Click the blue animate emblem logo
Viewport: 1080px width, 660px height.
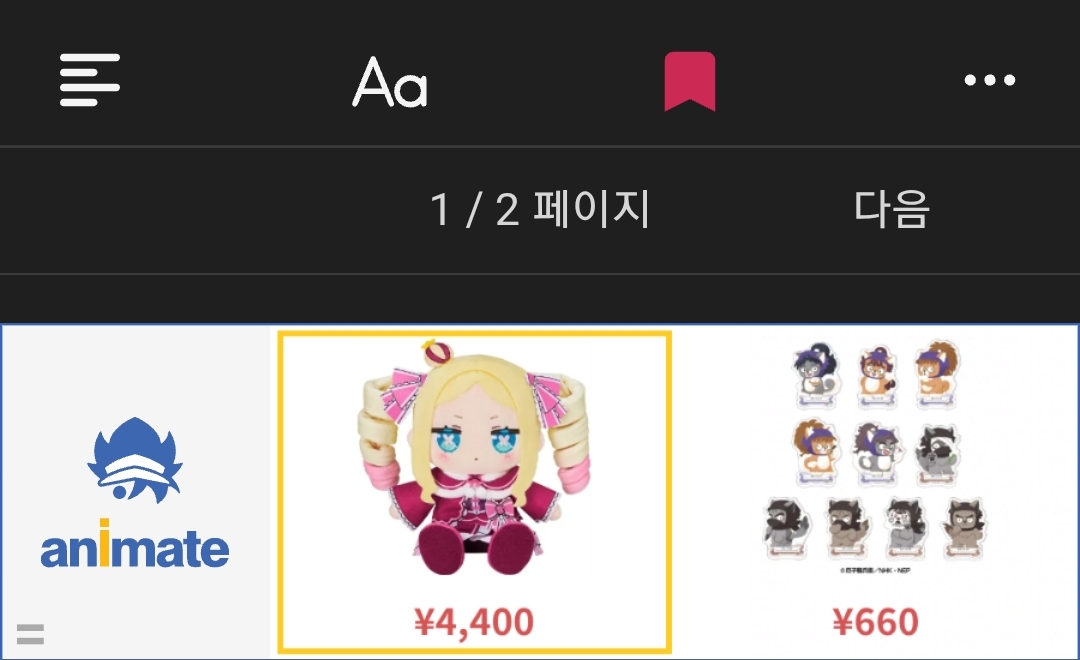pyautogui.click(x=135, y=460)
